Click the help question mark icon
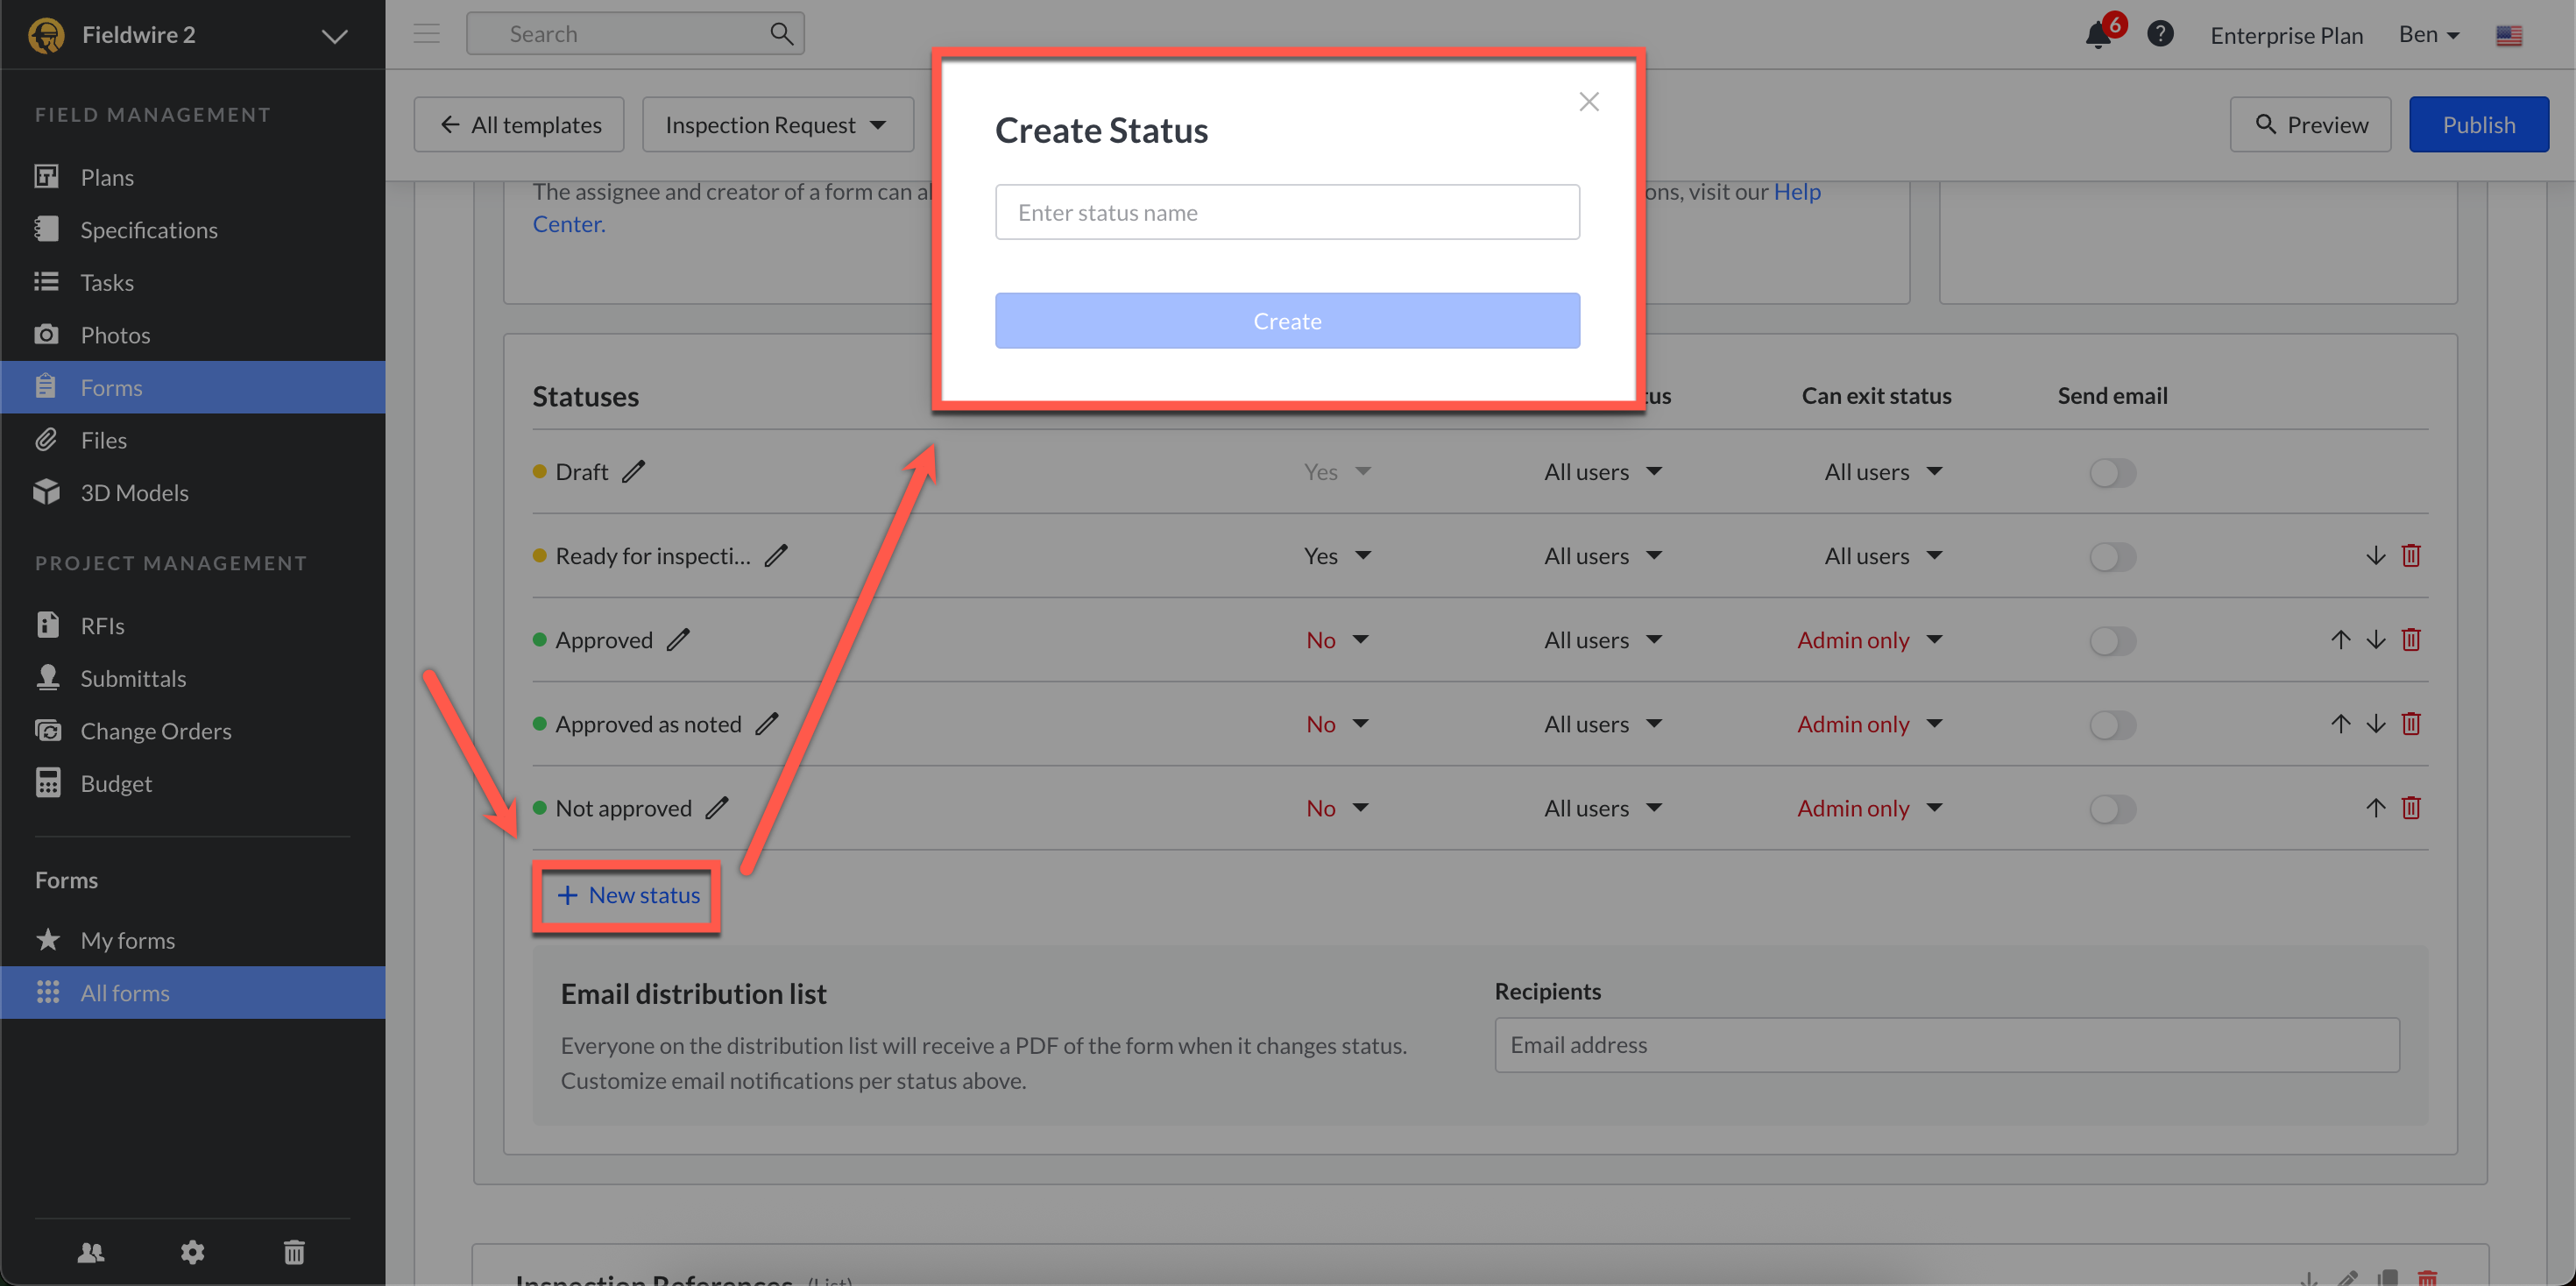2576x1286 pixels. pos(2160,35)
